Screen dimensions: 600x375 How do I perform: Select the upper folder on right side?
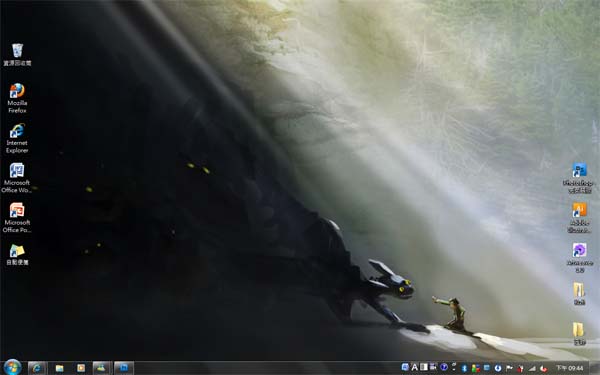pos(579,294)
